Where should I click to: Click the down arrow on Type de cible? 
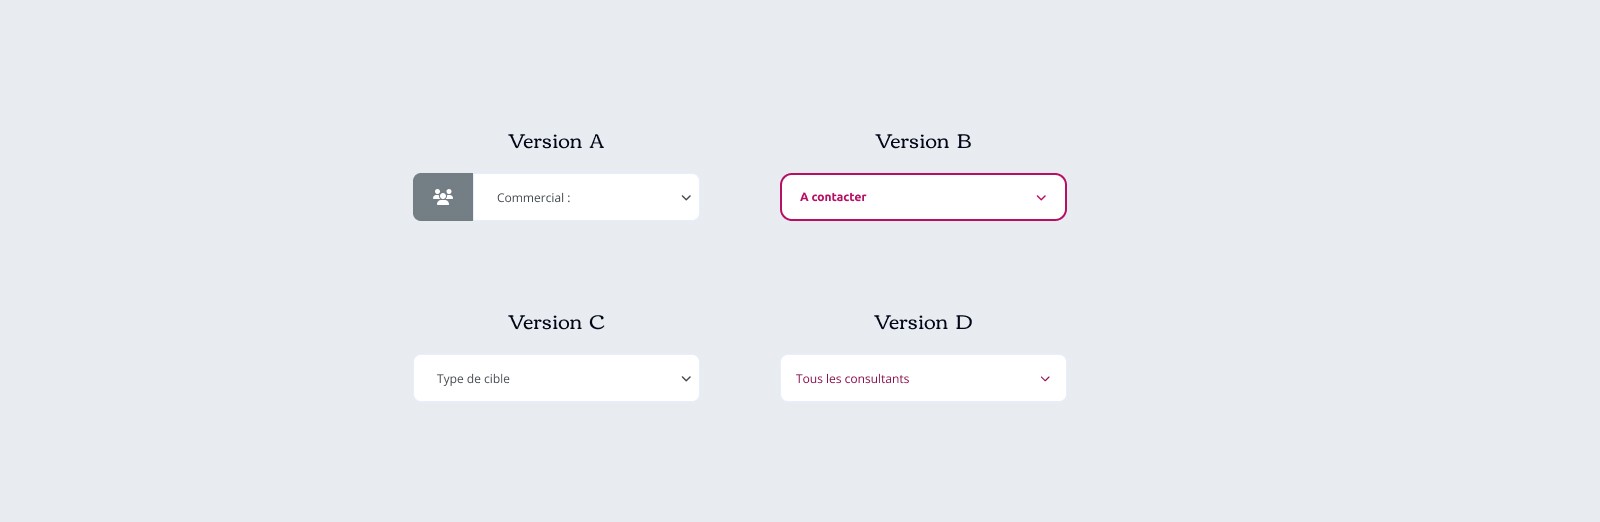pos(686,379)
